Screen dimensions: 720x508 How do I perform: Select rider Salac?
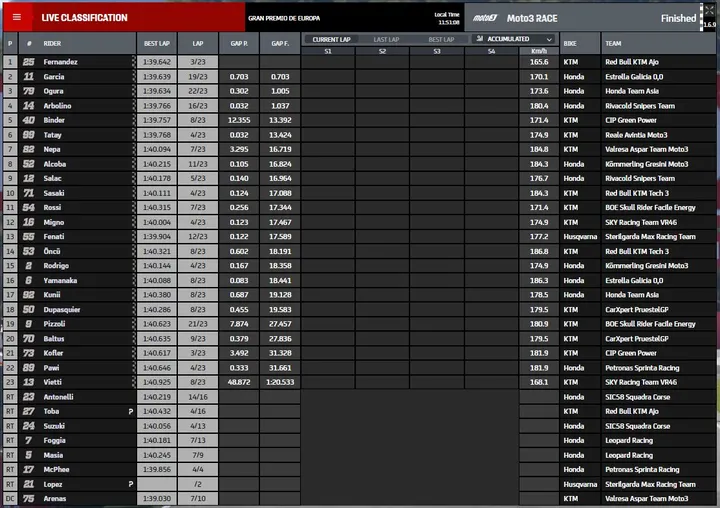pyautogui.click(x=52, y=178)
